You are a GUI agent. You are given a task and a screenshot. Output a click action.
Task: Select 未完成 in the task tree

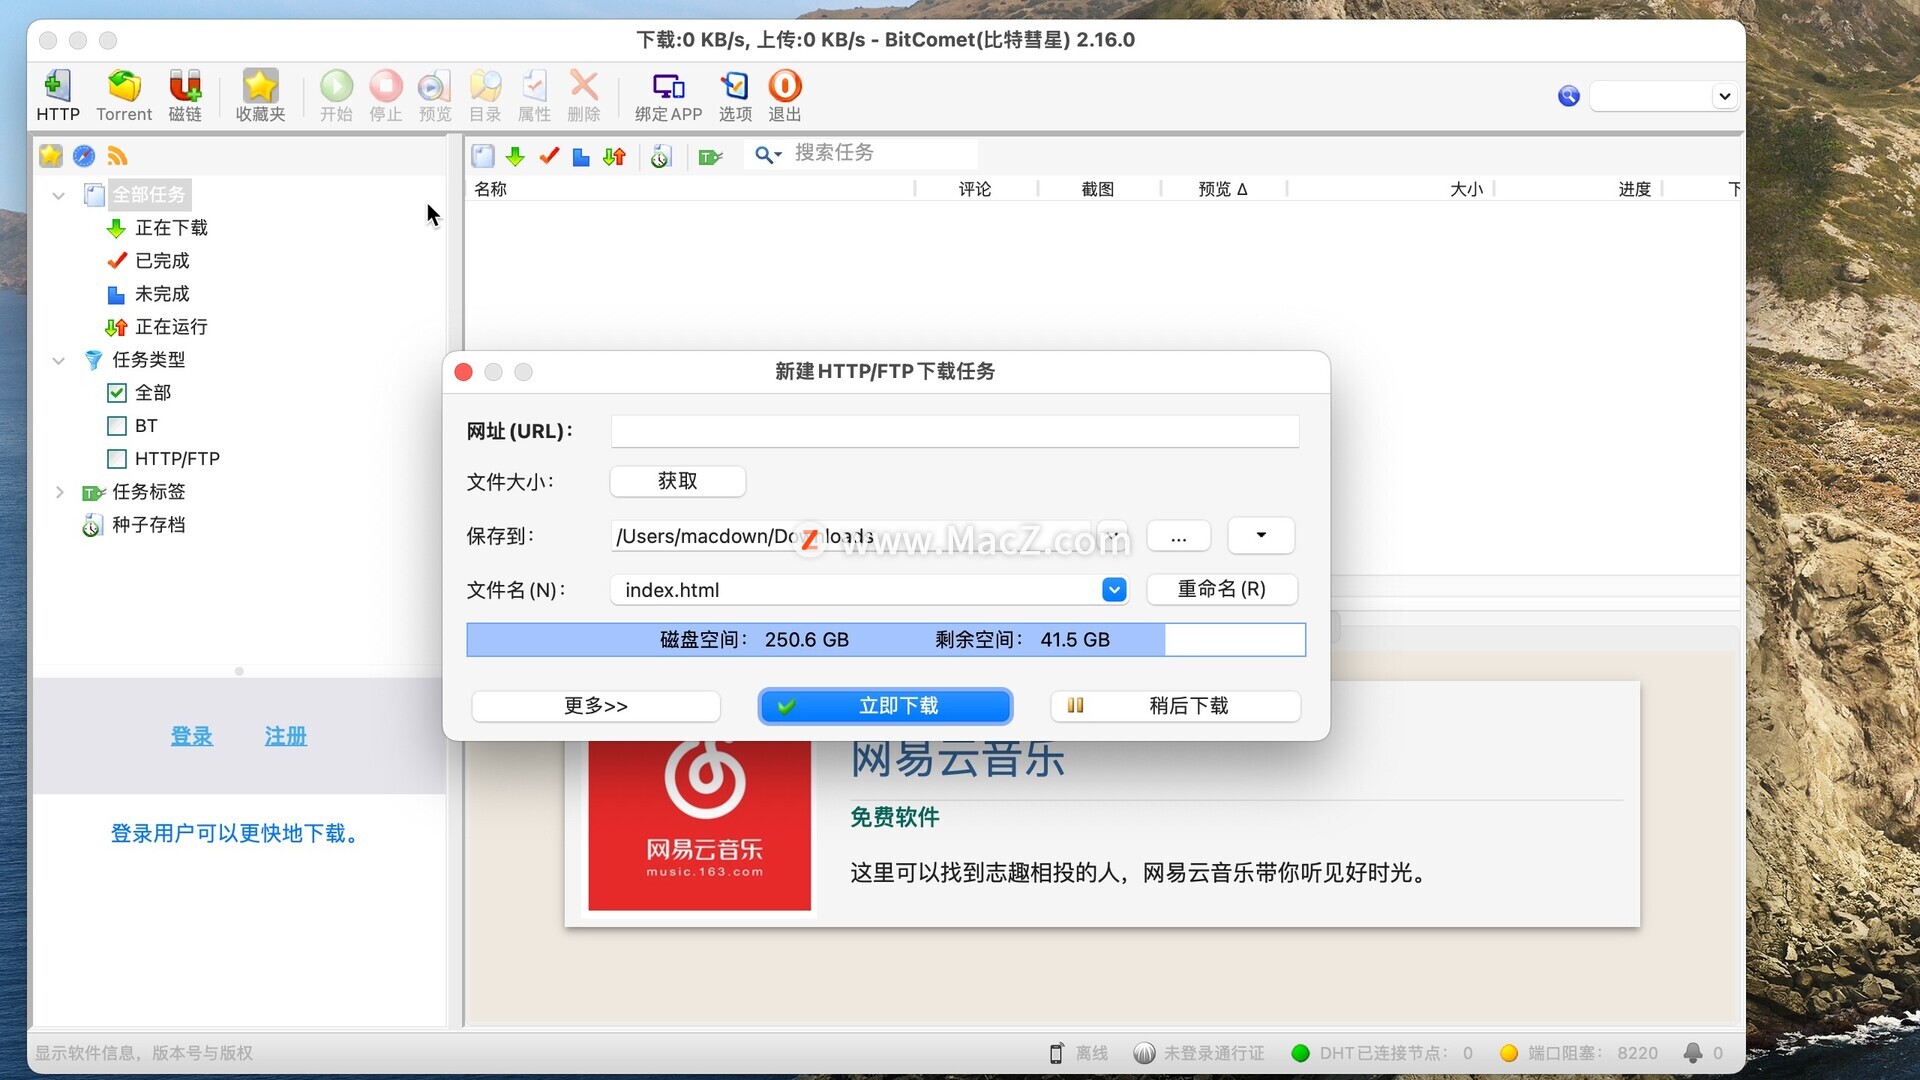[x=162, y=294]
